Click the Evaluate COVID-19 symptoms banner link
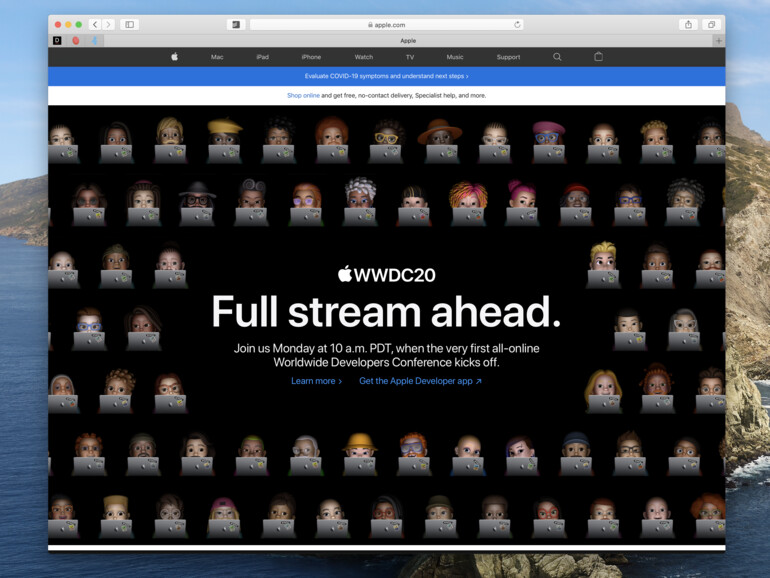 pyautogui.click(x=386, y=76)
